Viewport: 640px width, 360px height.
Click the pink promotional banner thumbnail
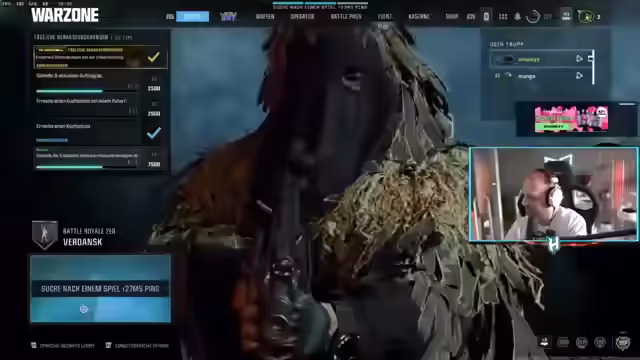click(571, 119)
